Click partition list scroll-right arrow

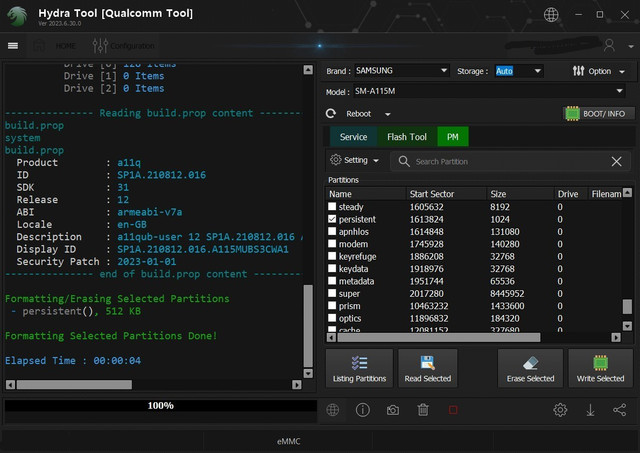coord(616,337)
